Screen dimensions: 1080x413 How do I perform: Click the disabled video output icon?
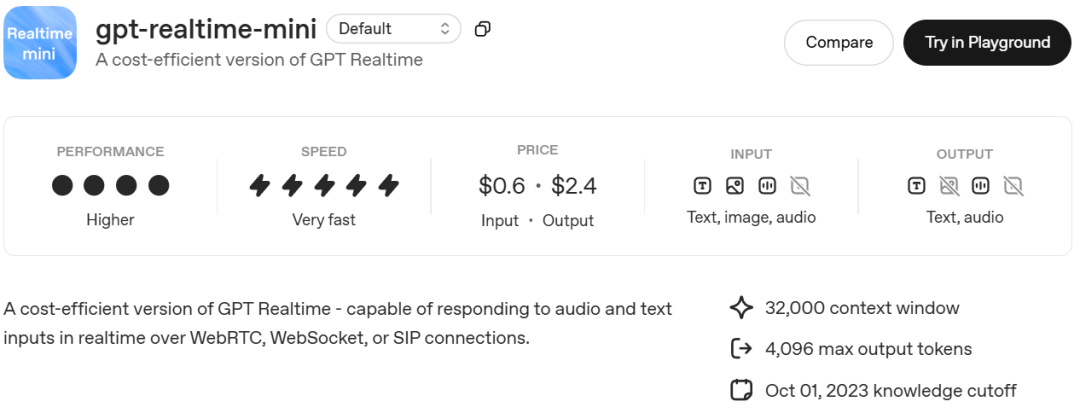1013,185
